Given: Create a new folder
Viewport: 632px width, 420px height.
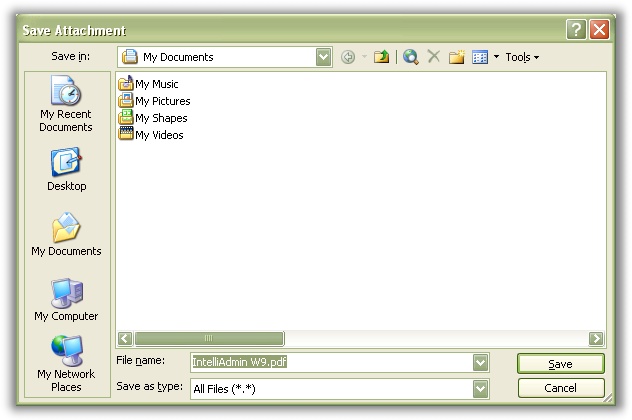Looking at the screenshot, I should point(457,57).
